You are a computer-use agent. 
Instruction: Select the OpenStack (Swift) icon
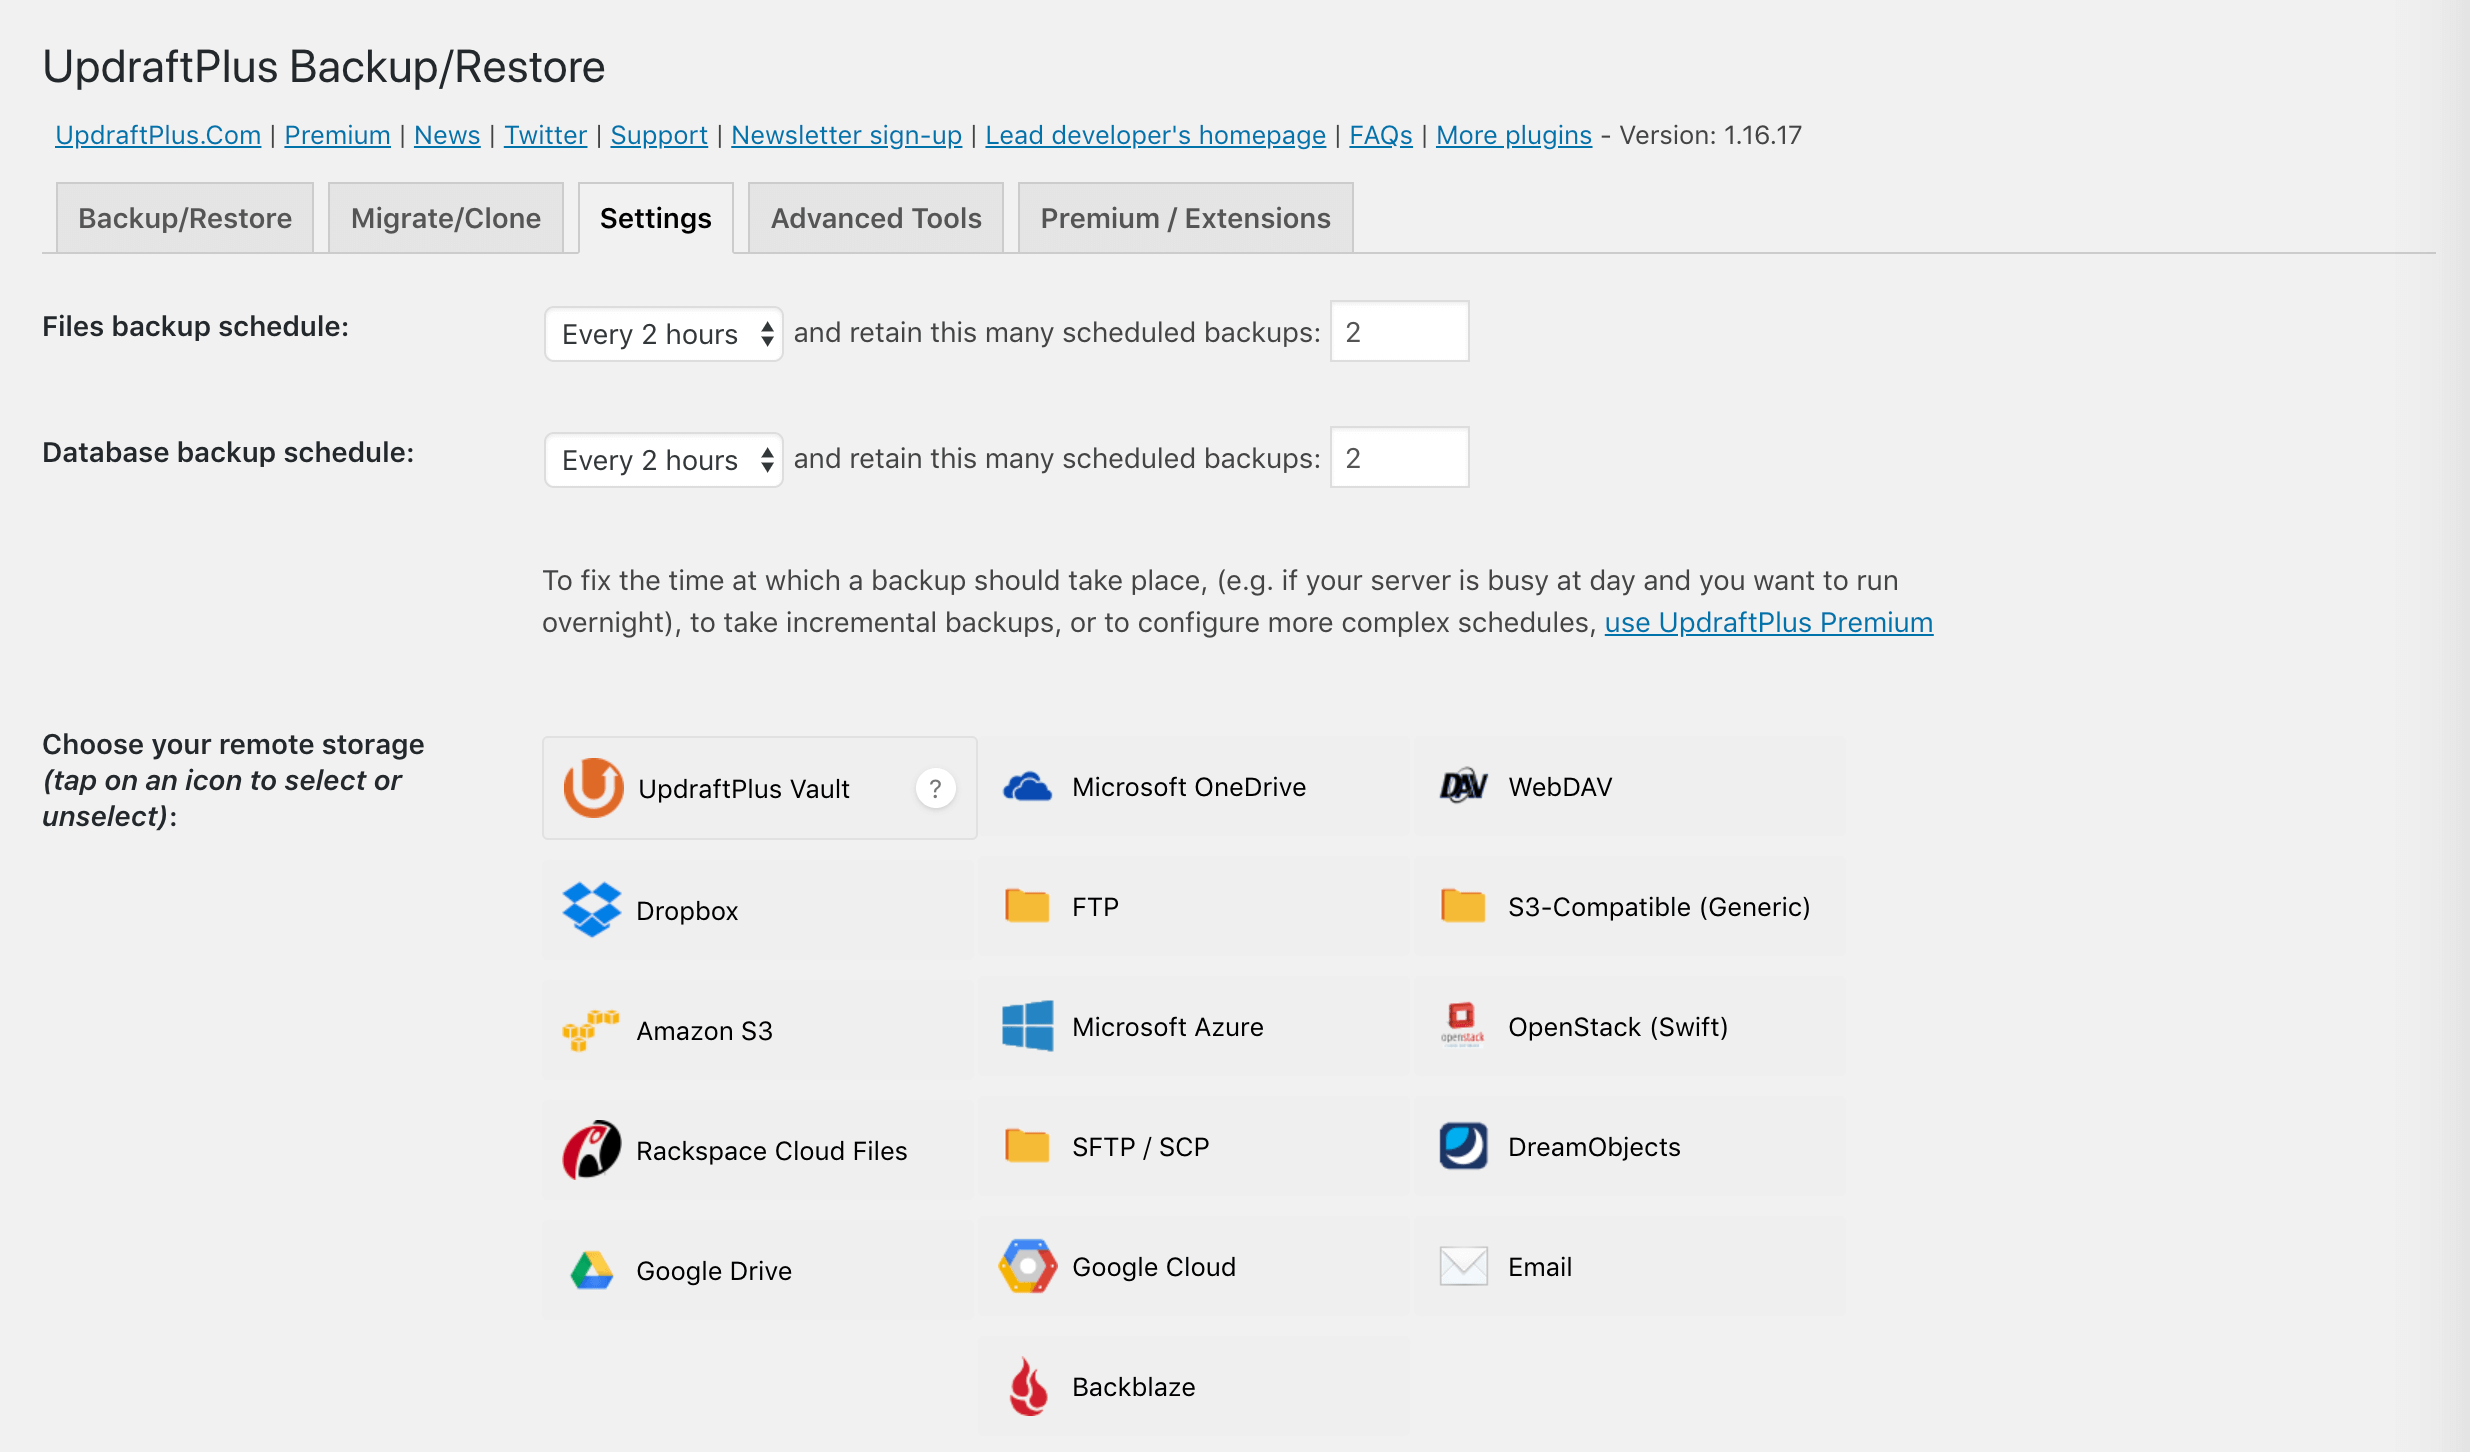pos(1463,1026)
